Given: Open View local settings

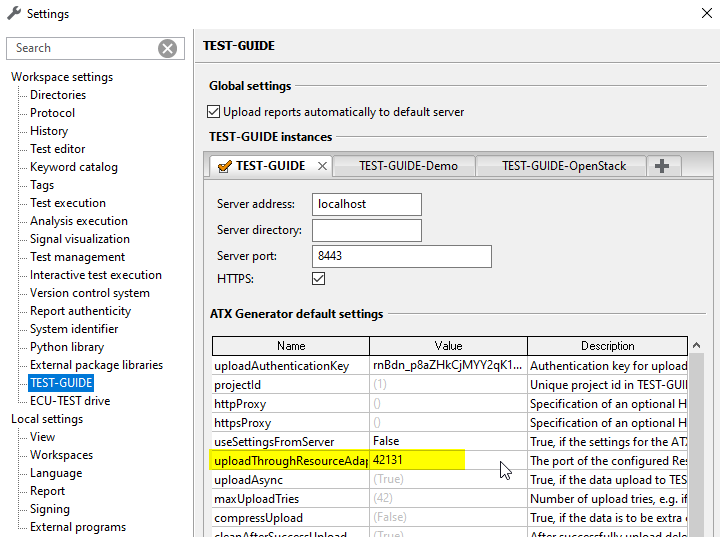Looking at the screenshot, I should (x=42, y=437).
